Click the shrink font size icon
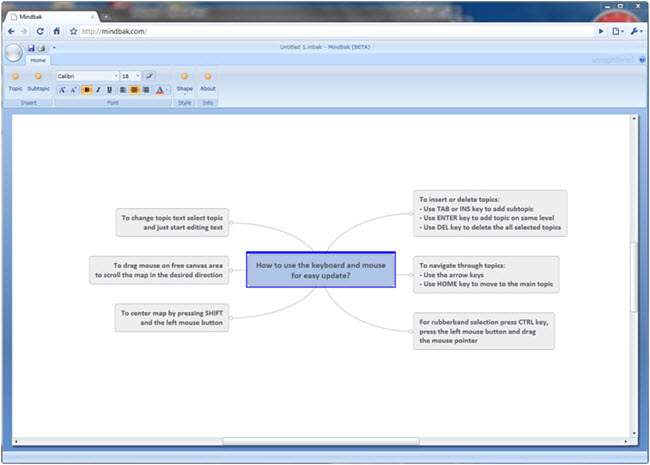 [x=74, y=90]
